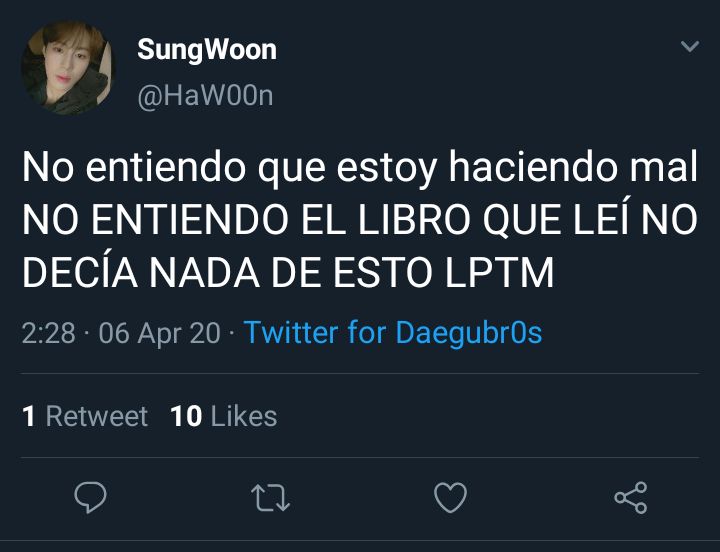Click the 2:28 timestamp
Screen dimensions: 720x552
click(49, 333)
